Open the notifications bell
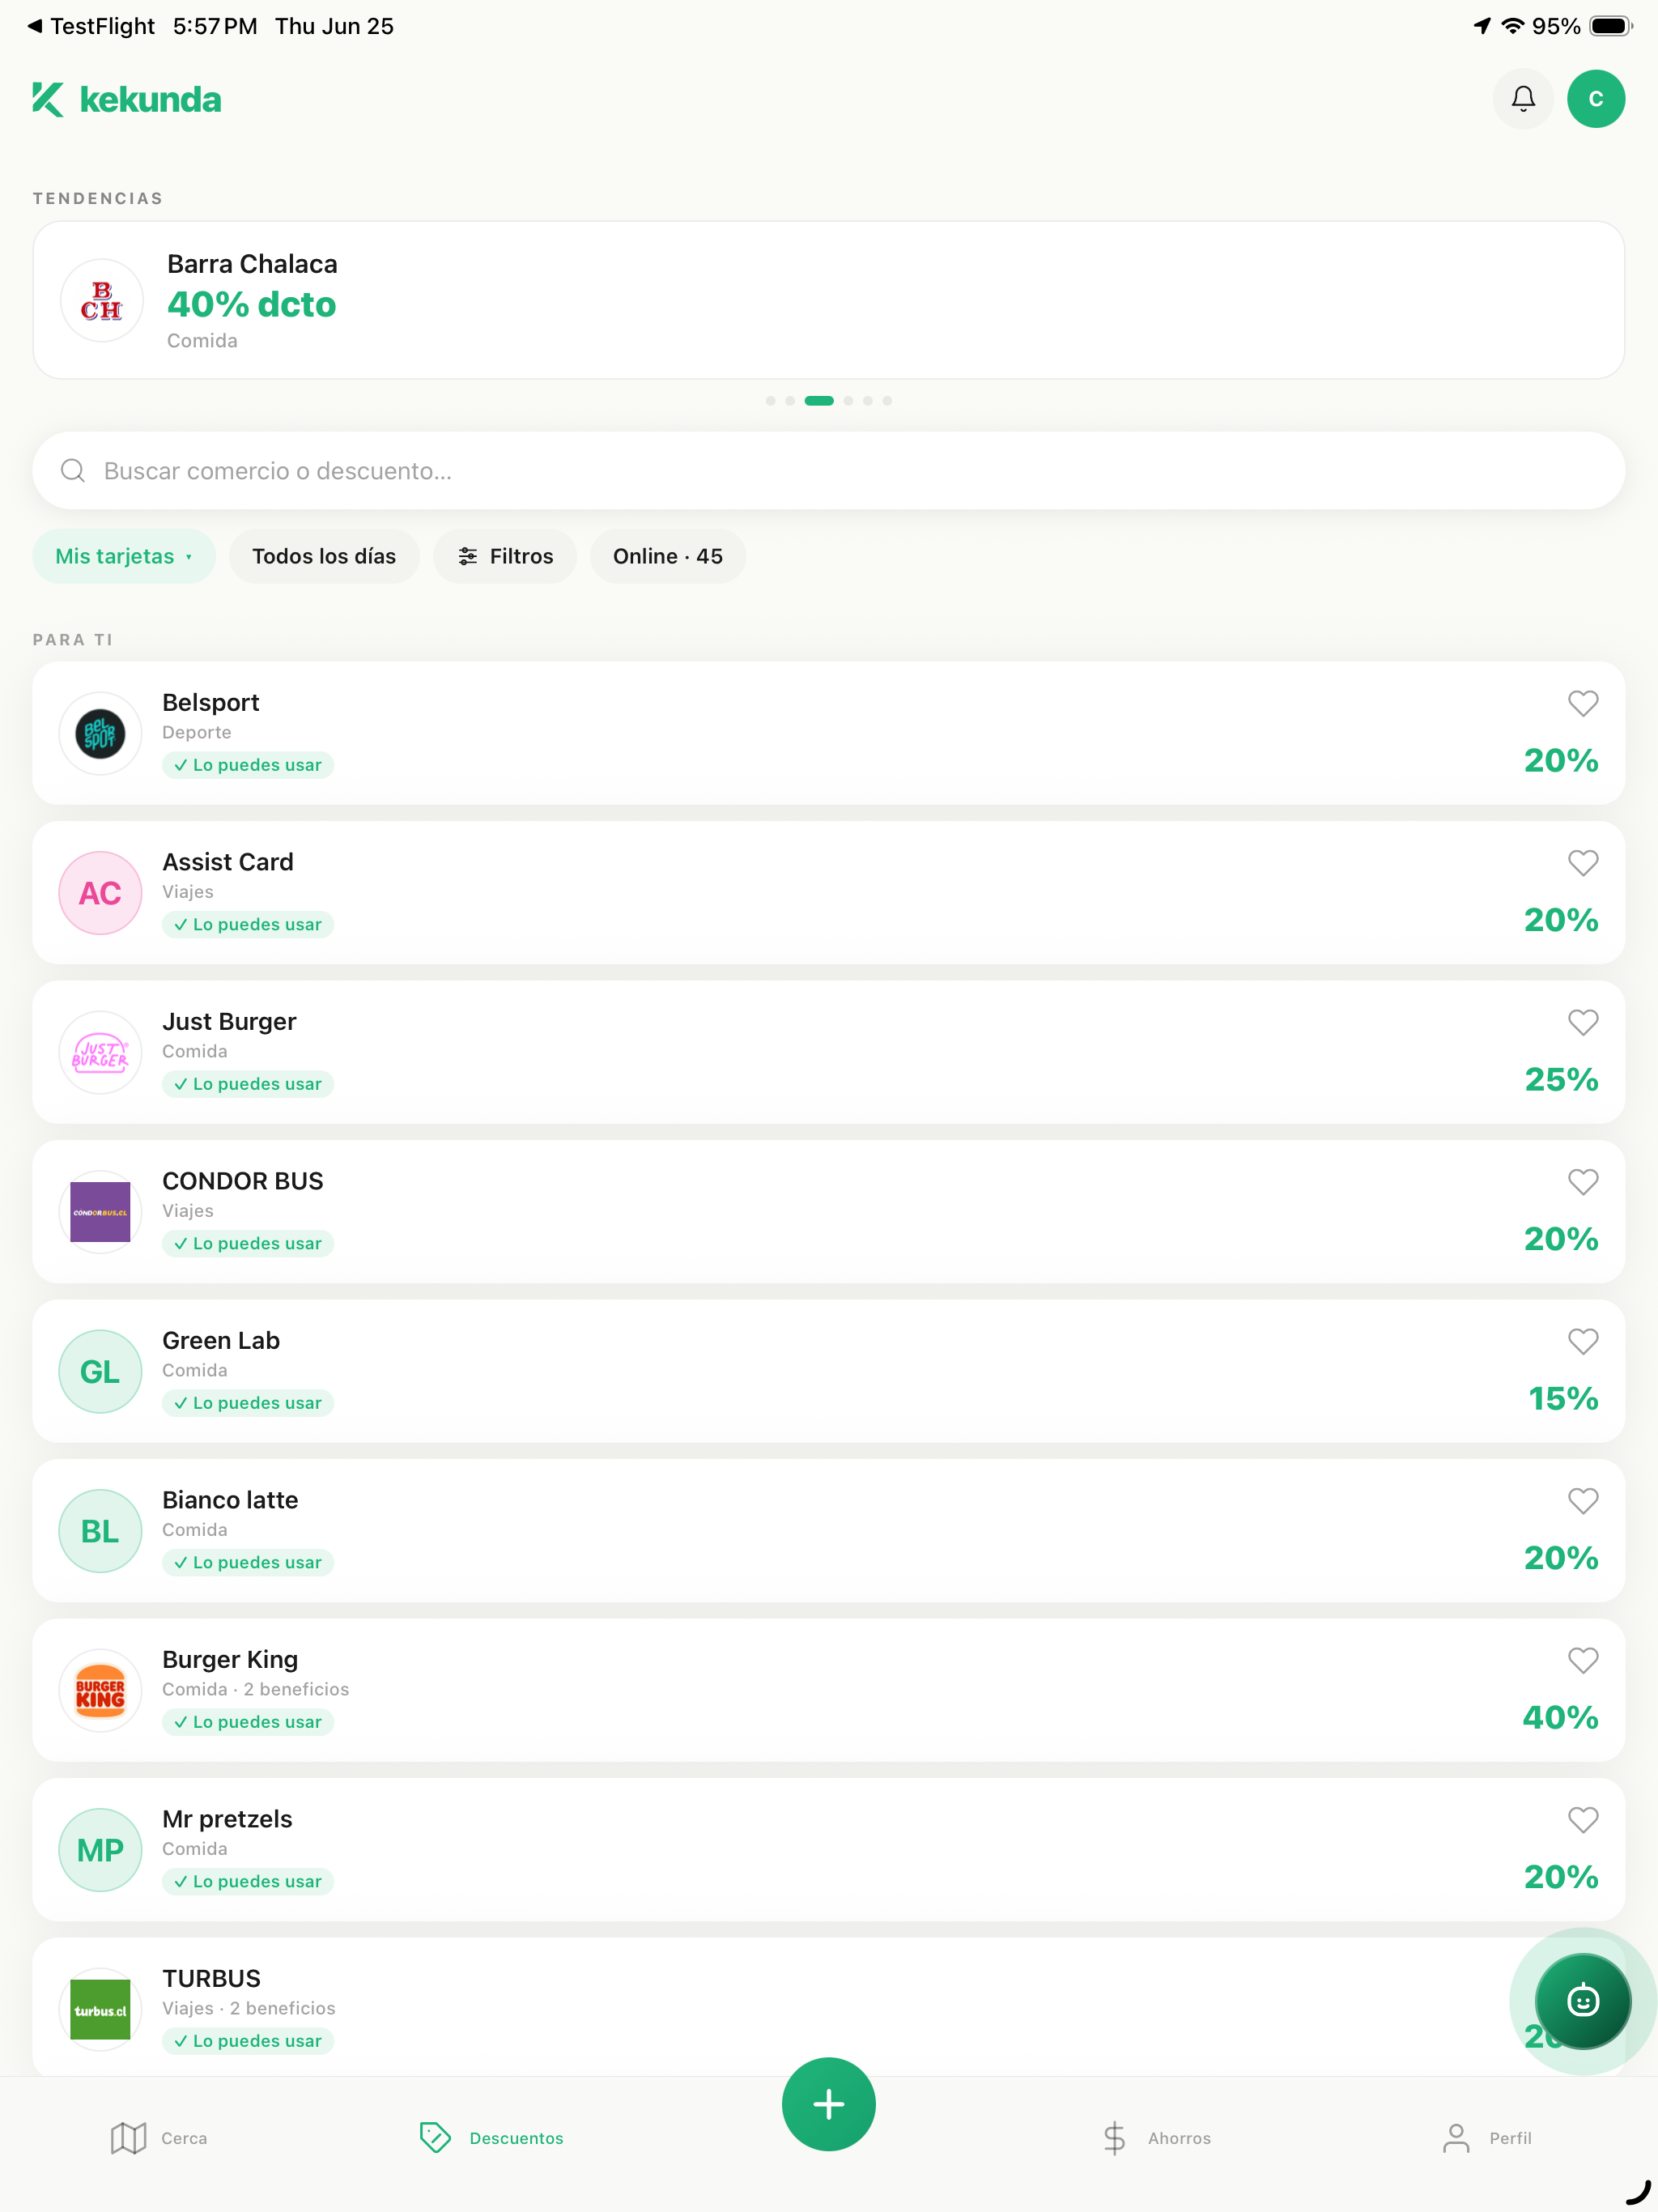Screen dimensions: 1658x2212 (1523, 99)
